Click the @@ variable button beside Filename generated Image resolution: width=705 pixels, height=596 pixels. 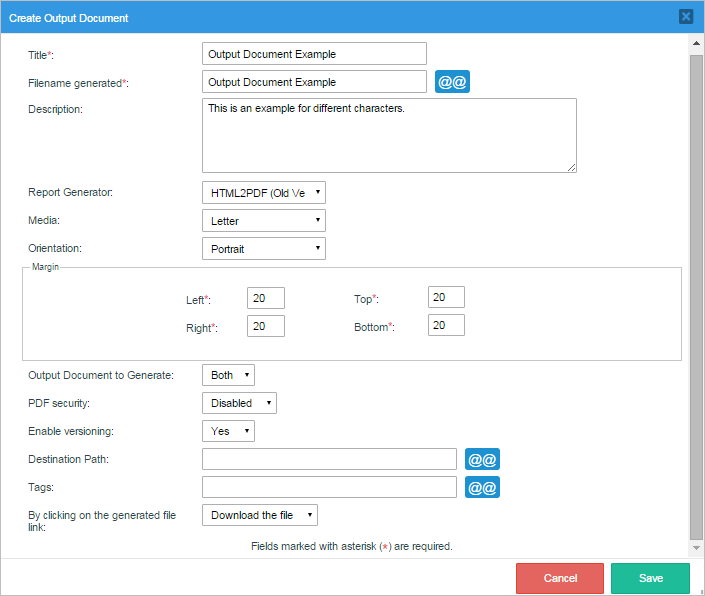click(x=452, y=82)
